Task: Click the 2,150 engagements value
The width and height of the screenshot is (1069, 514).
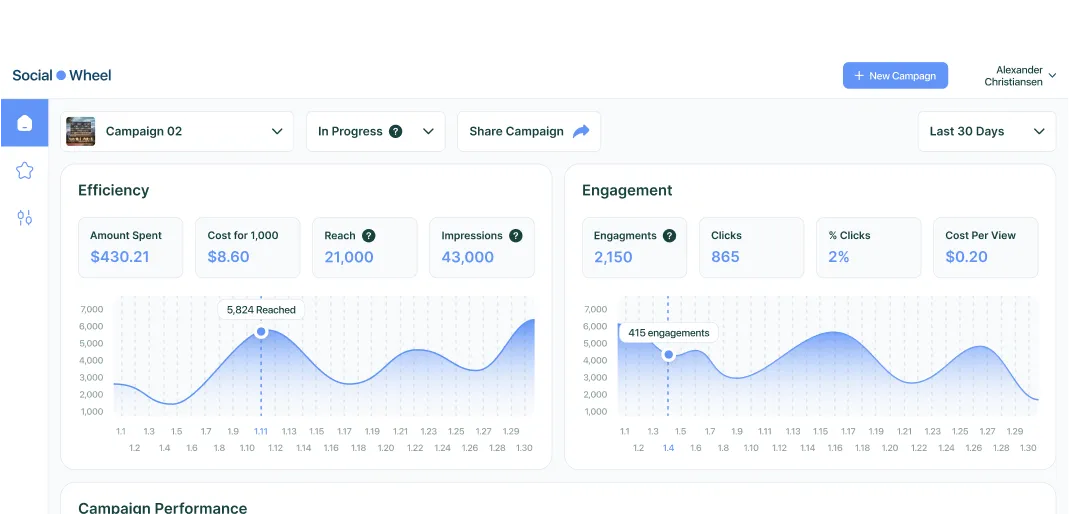Action: pos(613,257)
